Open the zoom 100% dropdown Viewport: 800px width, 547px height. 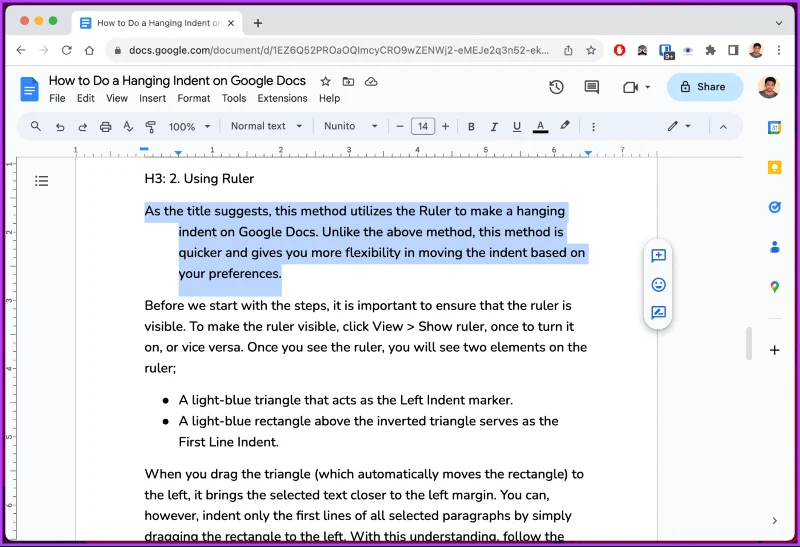189,127
